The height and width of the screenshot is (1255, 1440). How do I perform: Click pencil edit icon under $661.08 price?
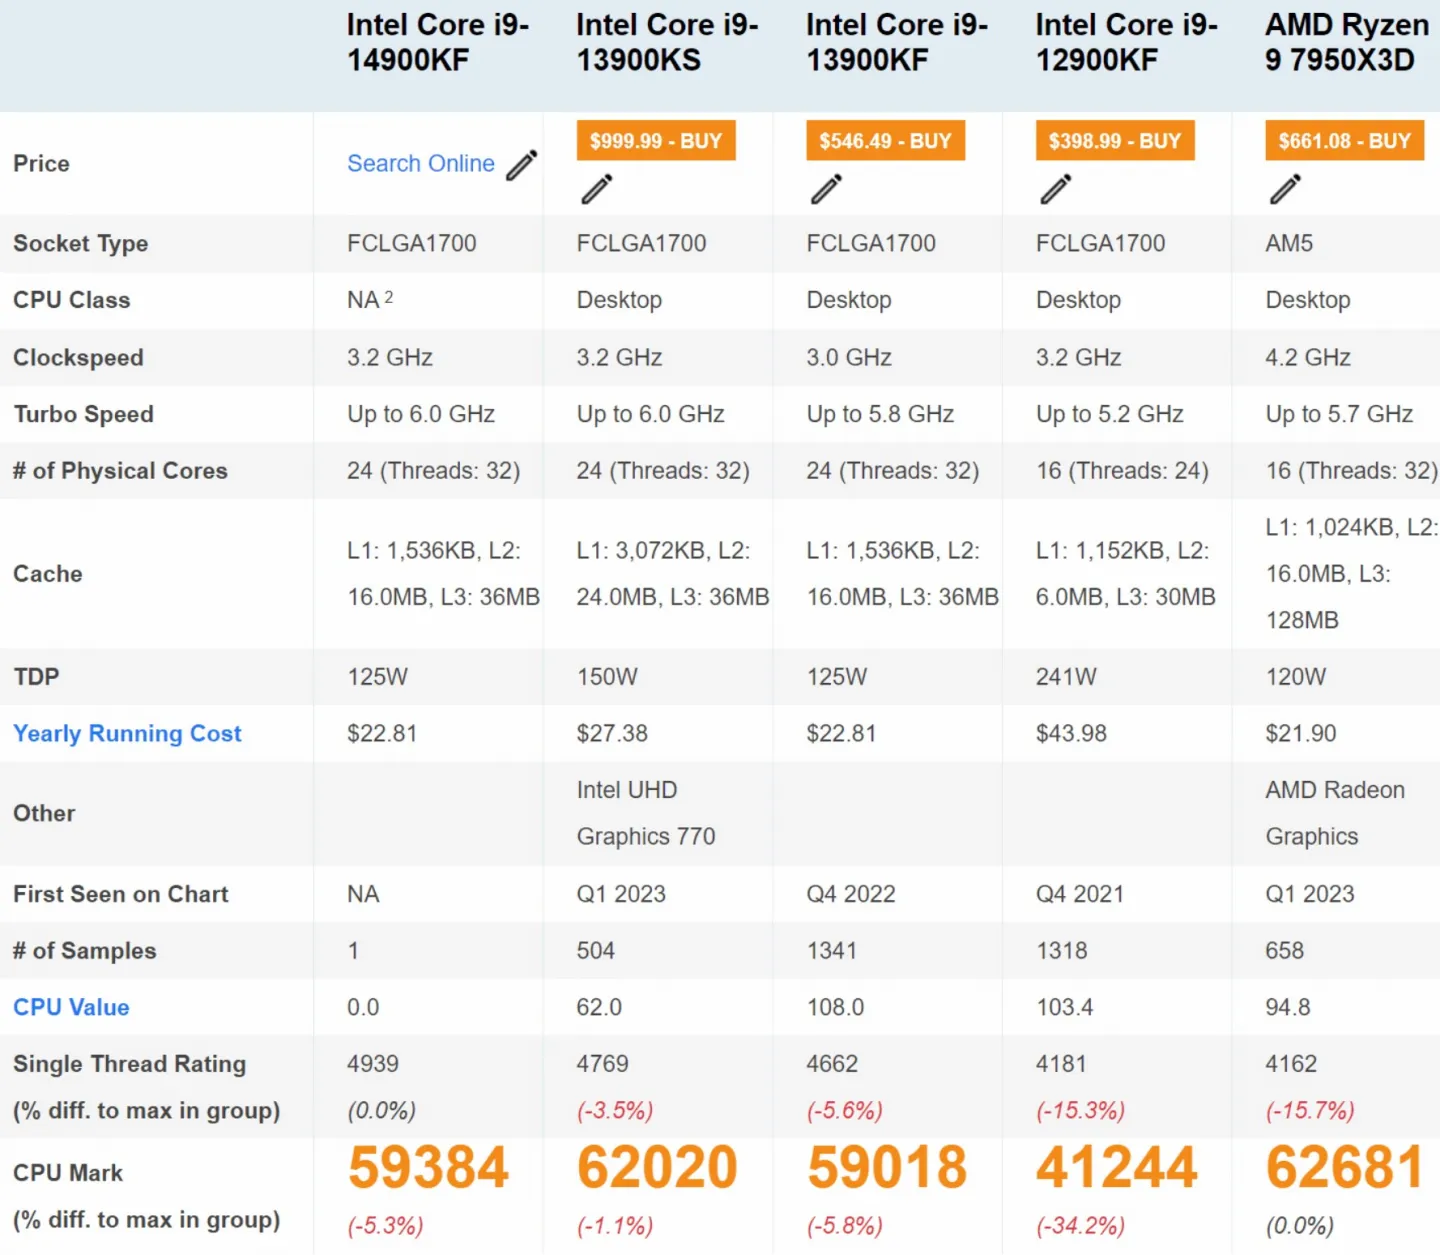point(1286,189)
